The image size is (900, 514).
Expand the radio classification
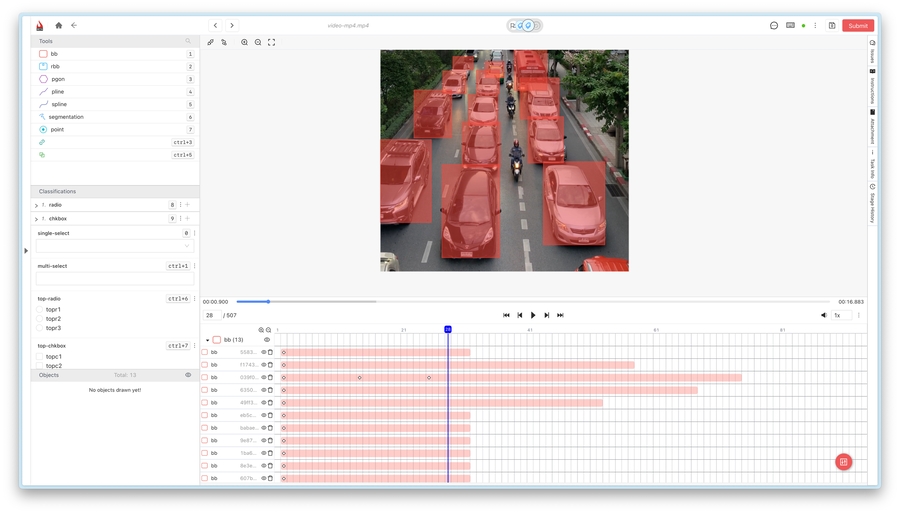point(37,205)
